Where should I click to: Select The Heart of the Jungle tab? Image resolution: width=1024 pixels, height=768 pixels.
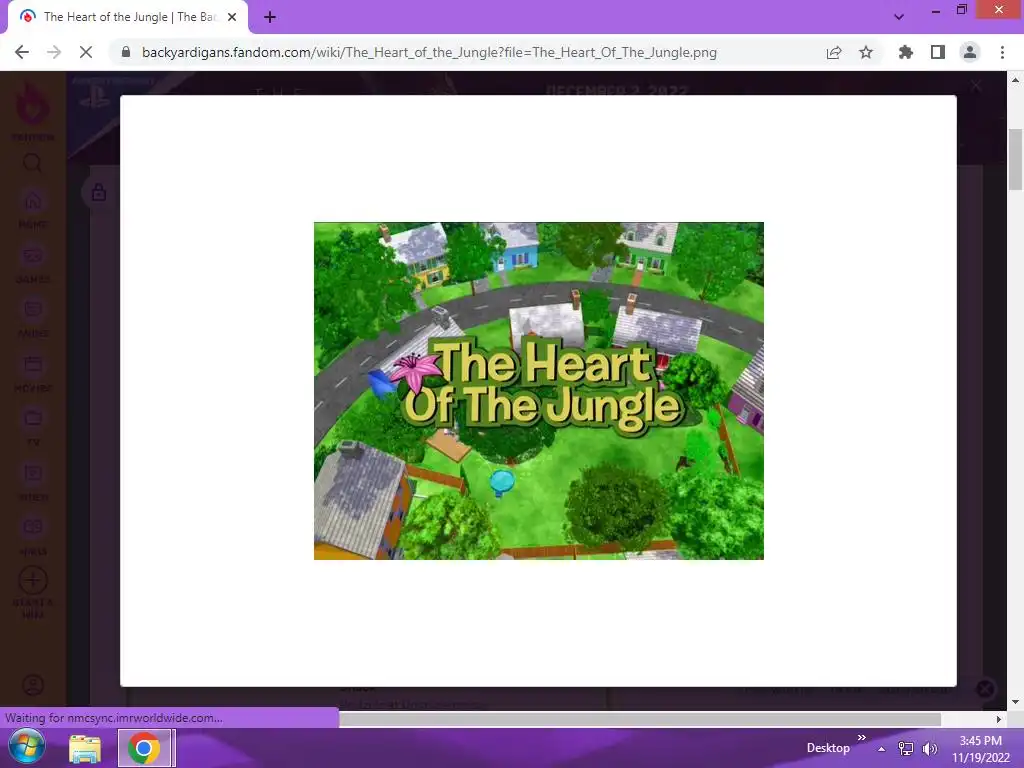128,17
